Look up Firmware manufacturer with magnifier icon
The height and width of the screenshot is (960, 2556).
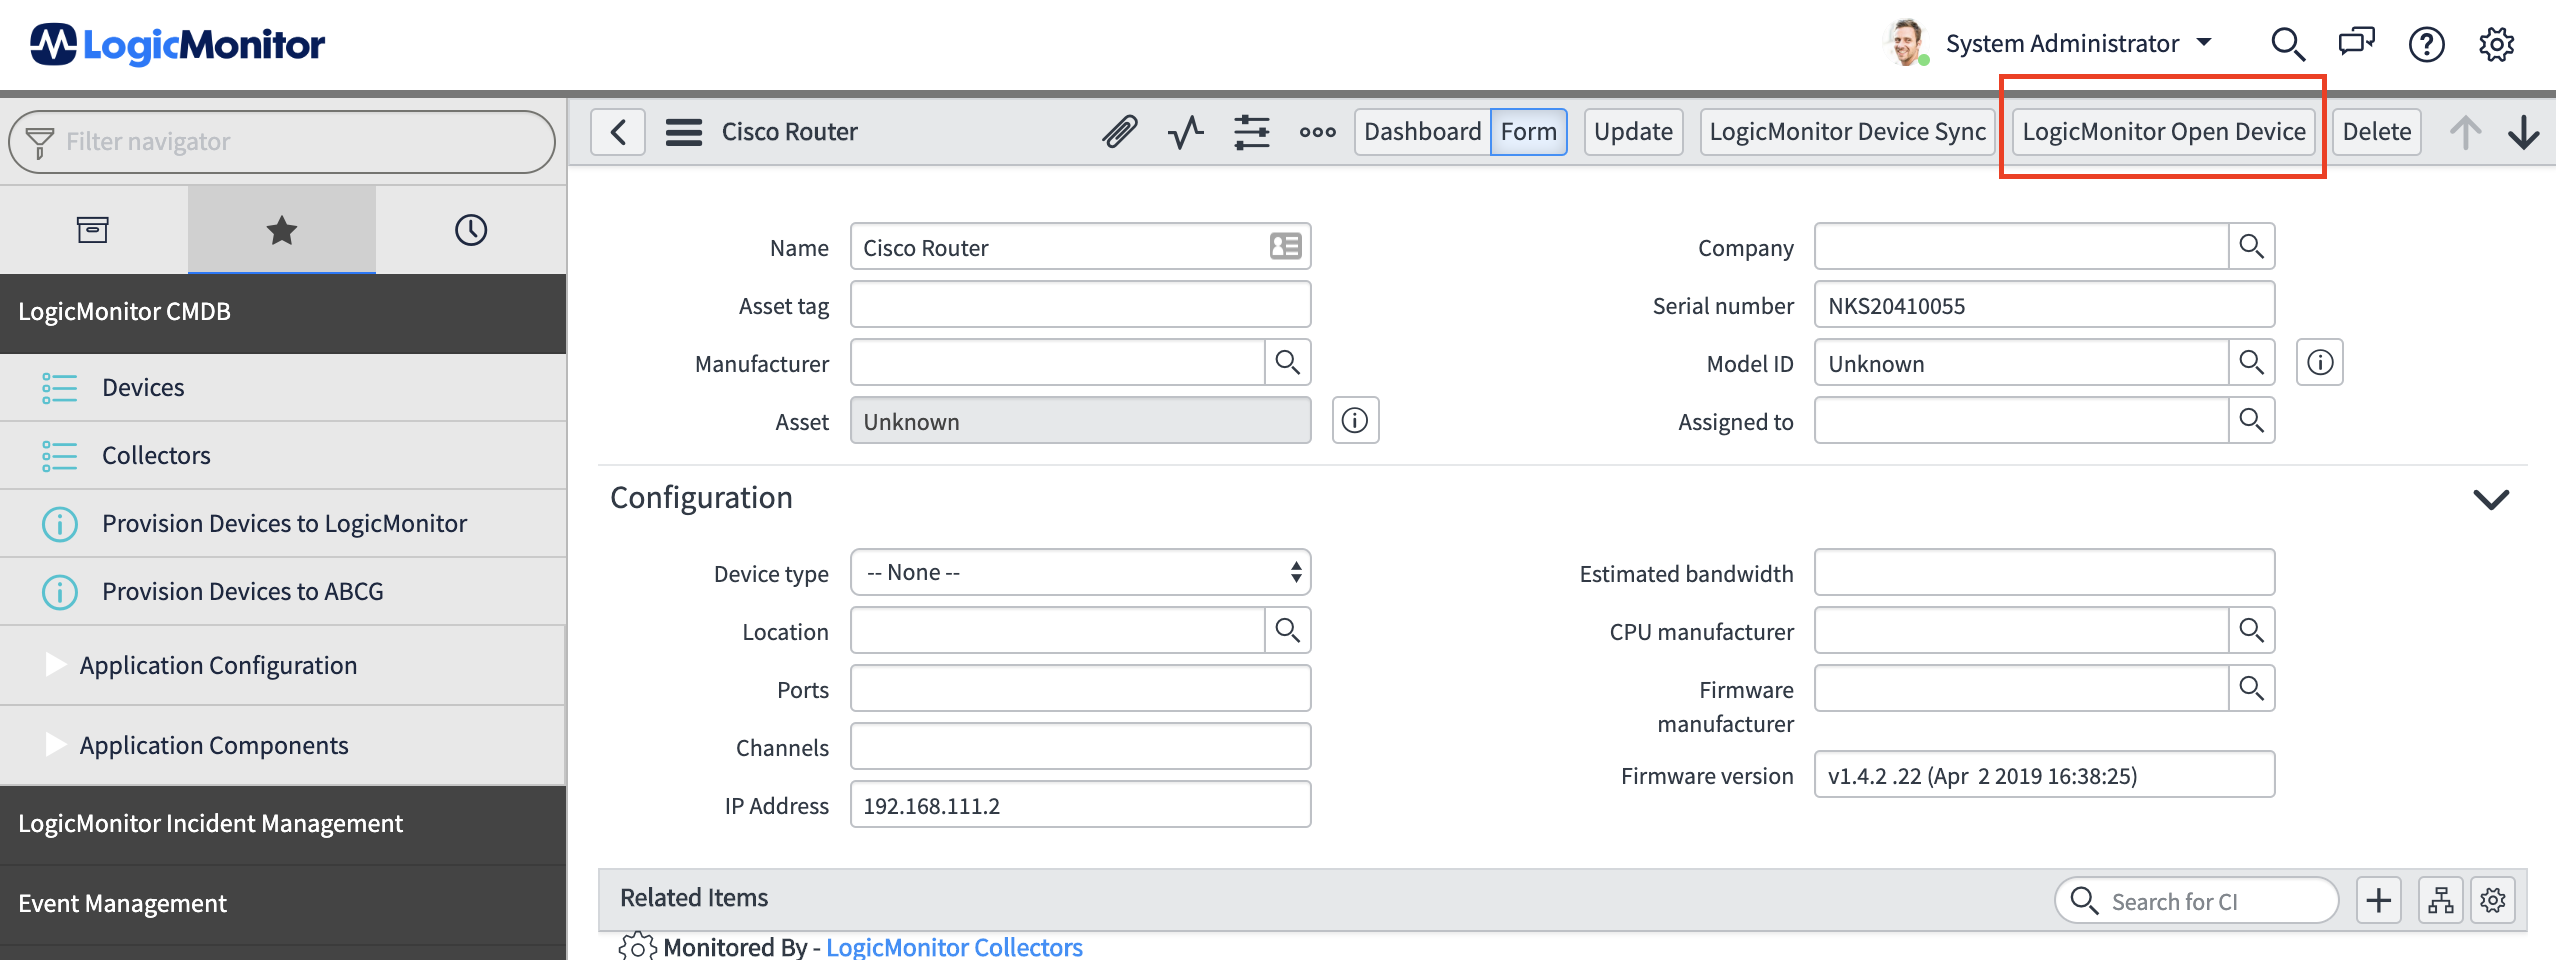click(x=2252, y=688)
